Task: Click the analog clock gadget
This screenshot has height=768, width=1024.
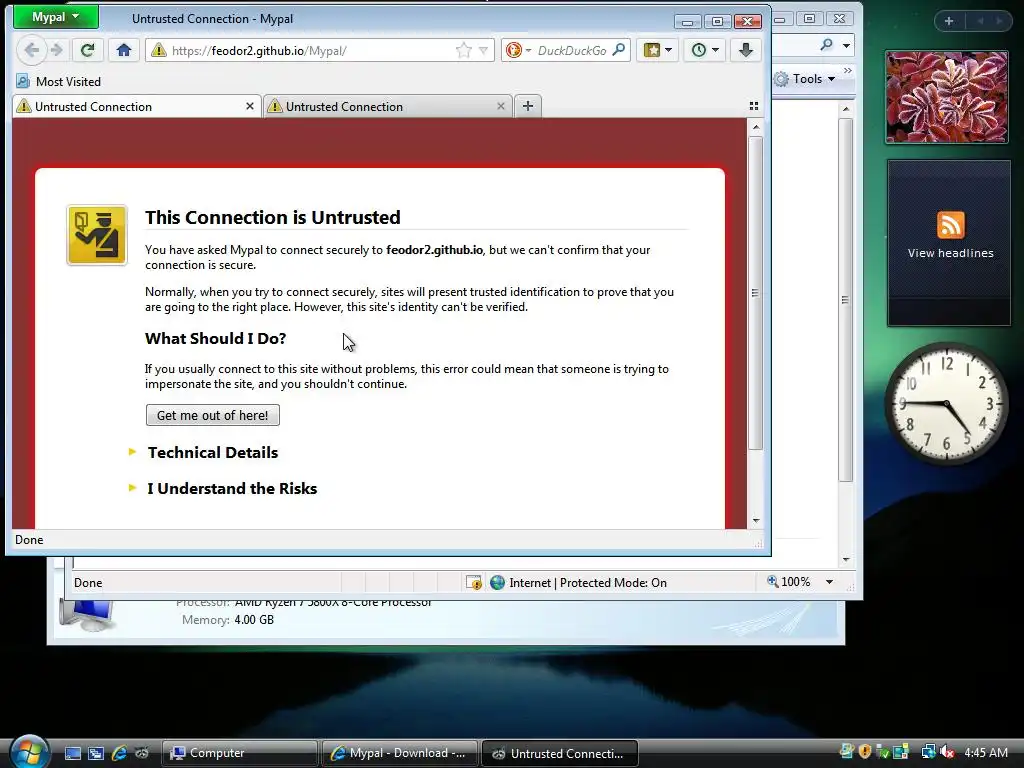Action: [946, 404]
